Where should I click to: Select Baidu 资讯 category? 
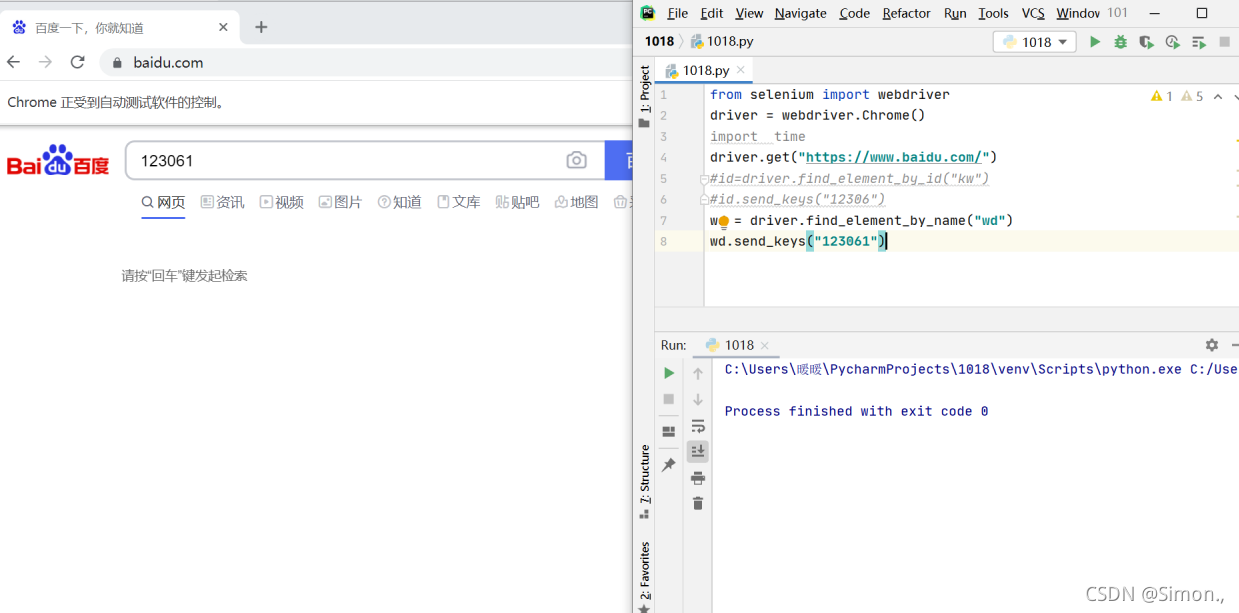[x=222, y=202]
